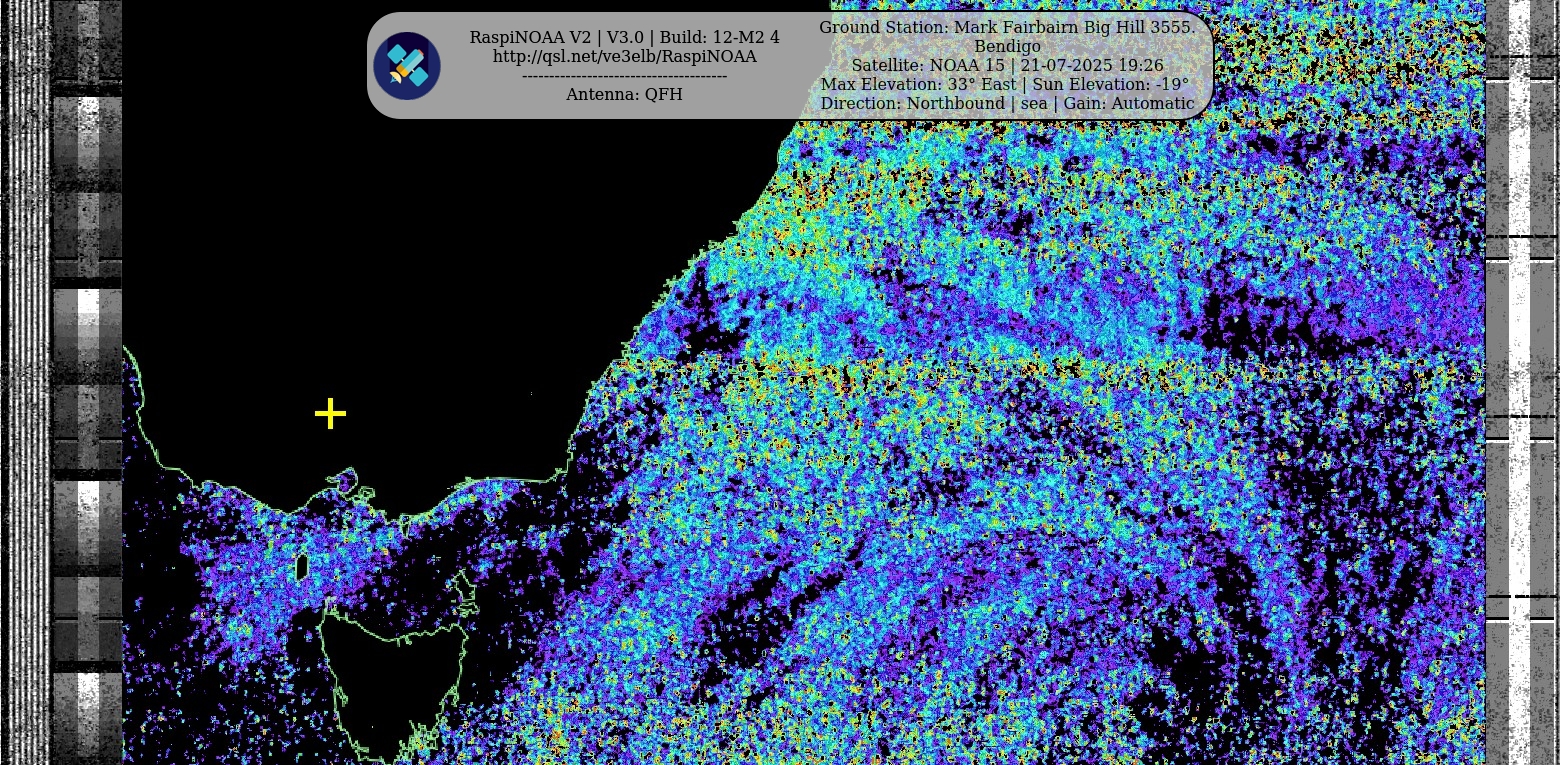Screen dimensions: 1560x765
Task: Click the RaspiNOAA V2 build title text
Action: click(x=624, y=38)
